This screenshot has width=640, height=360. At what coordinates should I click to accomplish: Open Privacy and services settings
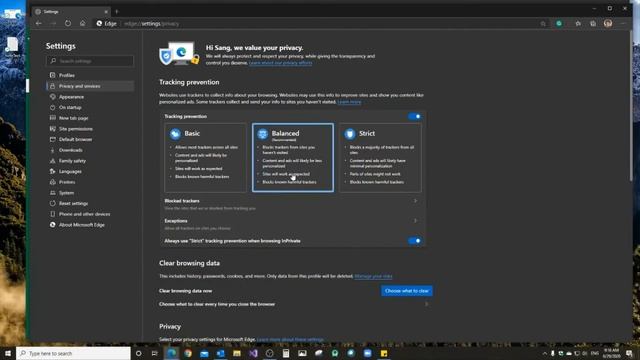point(90,86)
